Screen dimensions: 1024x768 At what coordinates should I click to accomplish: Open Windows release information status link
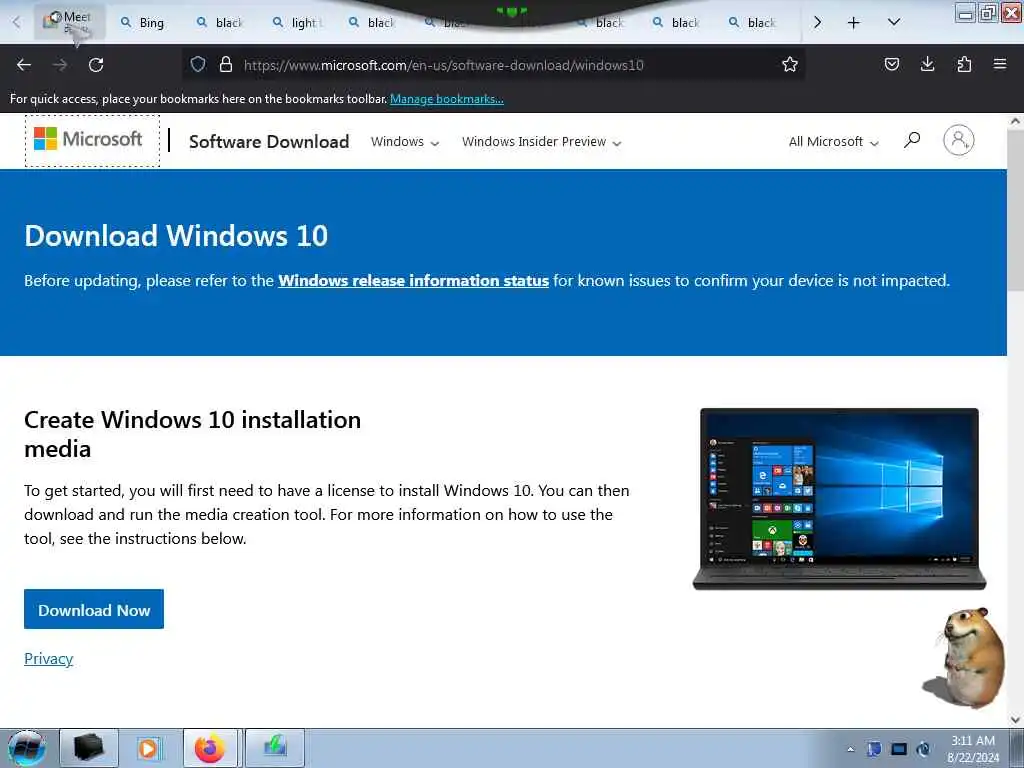click(413, 281)
